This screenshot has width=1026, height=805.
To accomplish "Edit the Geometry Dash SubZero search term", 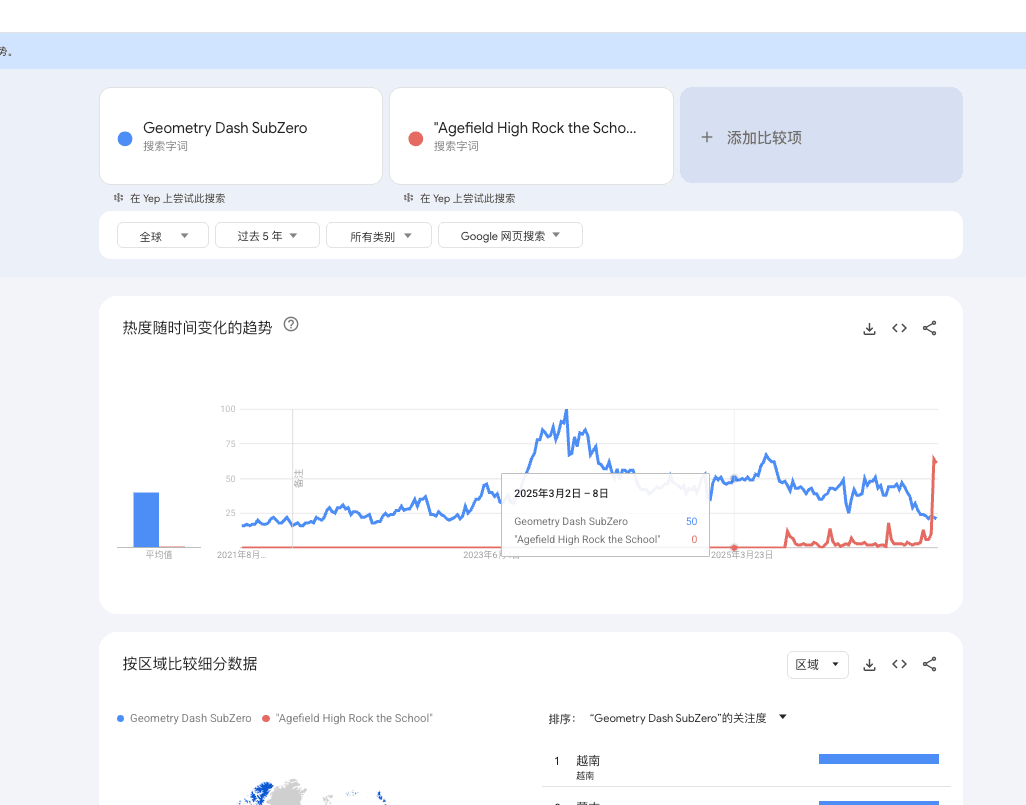I will pos(241,136).
